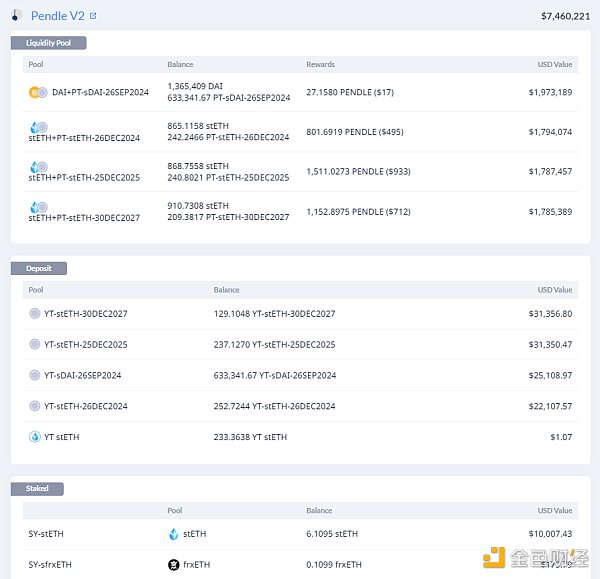Select pool name DAI+PT-sDAI-26SEP2024
The width and height of the screenshot is (600, 579).
click(x=100, y=92)
